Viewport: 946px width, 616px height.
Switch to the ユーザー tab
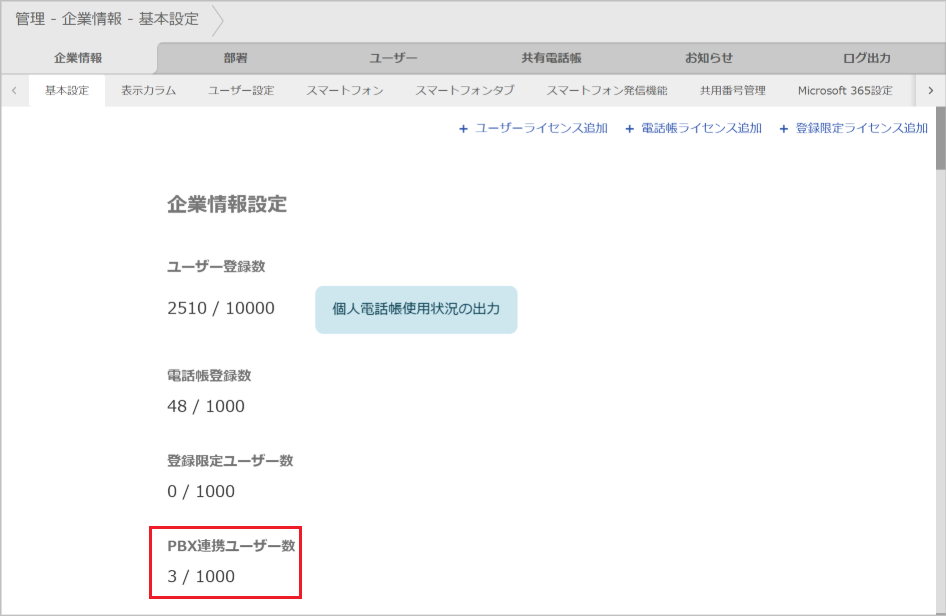point(393,58)
